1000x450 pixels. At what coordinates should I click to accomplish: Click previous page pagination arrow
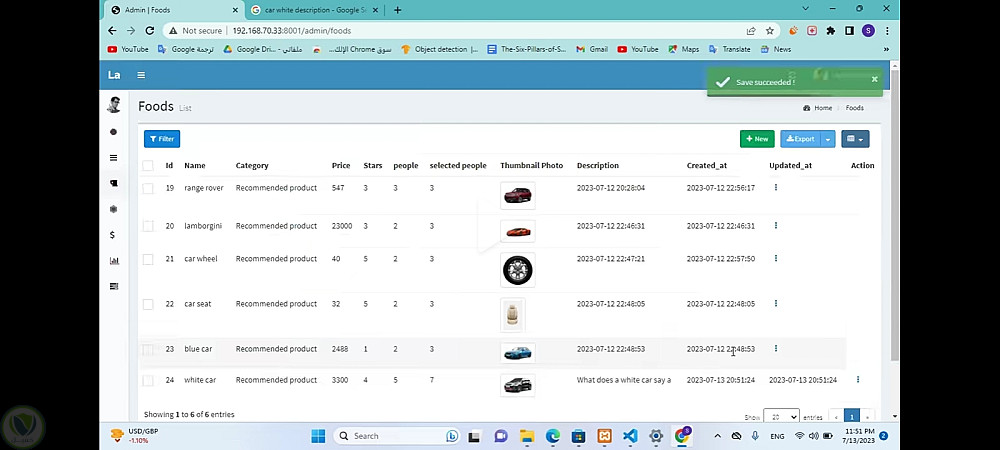point(837,417)
